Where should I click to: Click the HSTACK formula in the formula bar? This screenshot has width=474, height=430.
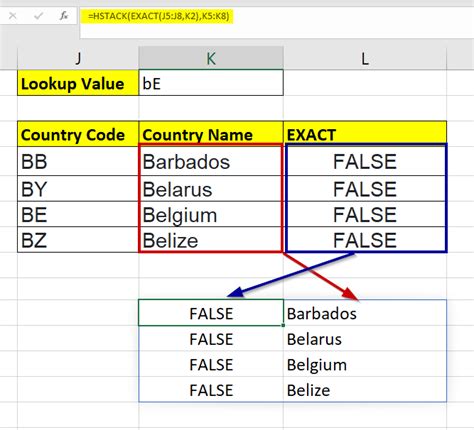[x=158, y=16]
